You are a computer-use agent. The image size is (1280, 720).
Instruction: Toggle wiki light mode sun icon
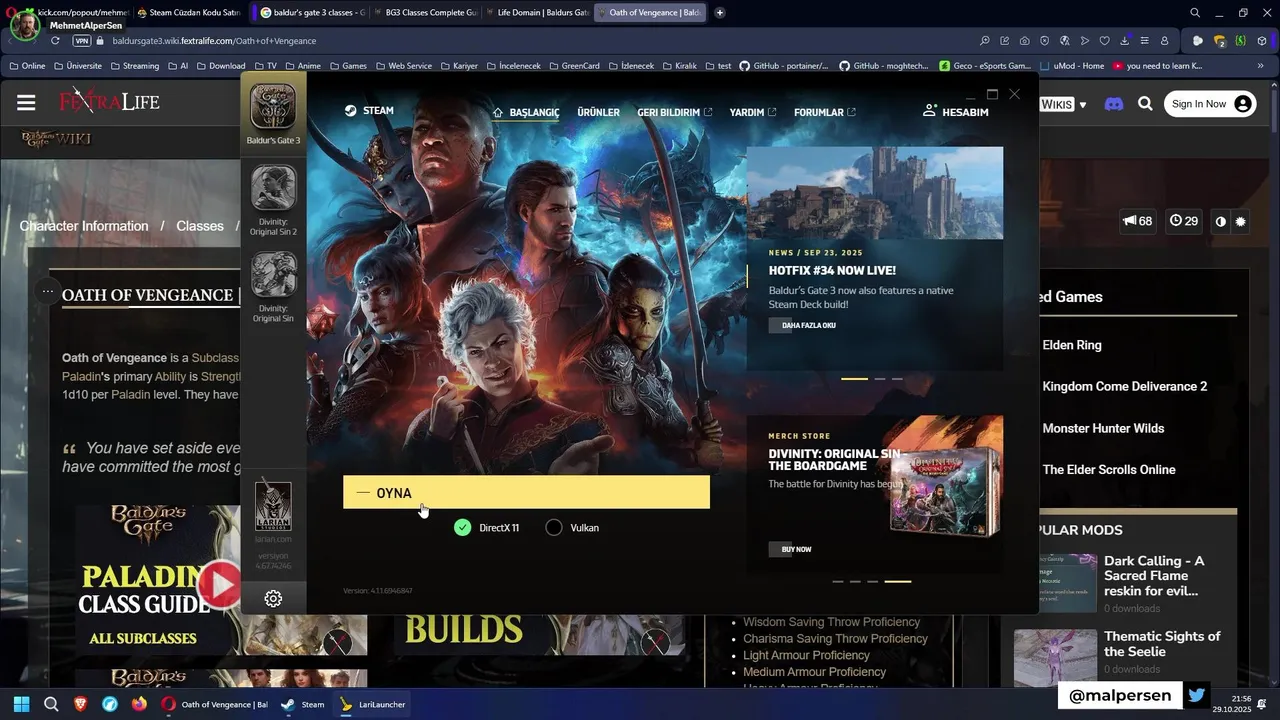coord(1241,222)
